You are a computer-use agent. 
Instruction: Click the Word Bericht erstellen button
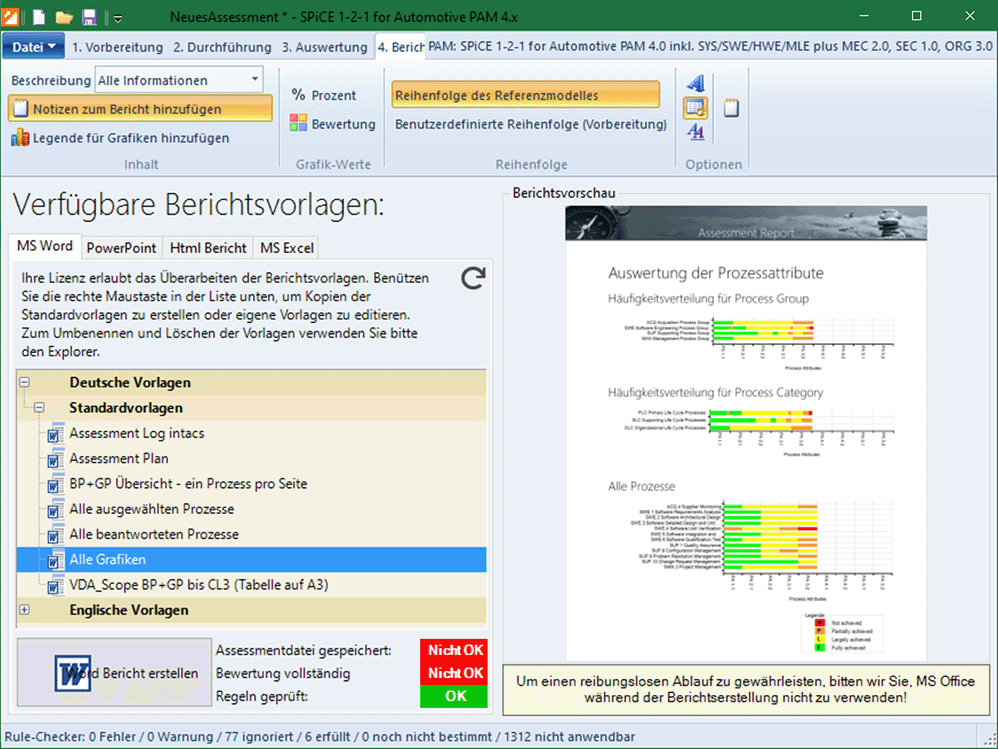[x=115, y=673]
